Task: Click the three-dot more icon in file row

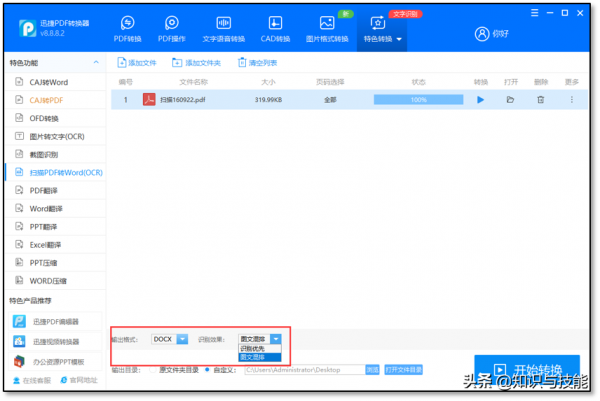Action: pyautogui.click(x=572, y=100)
